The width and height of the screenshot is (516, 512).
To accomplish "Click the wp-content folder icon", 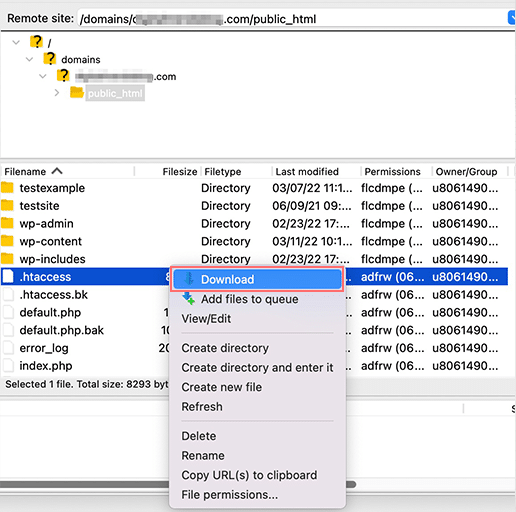I will (7, 241).
